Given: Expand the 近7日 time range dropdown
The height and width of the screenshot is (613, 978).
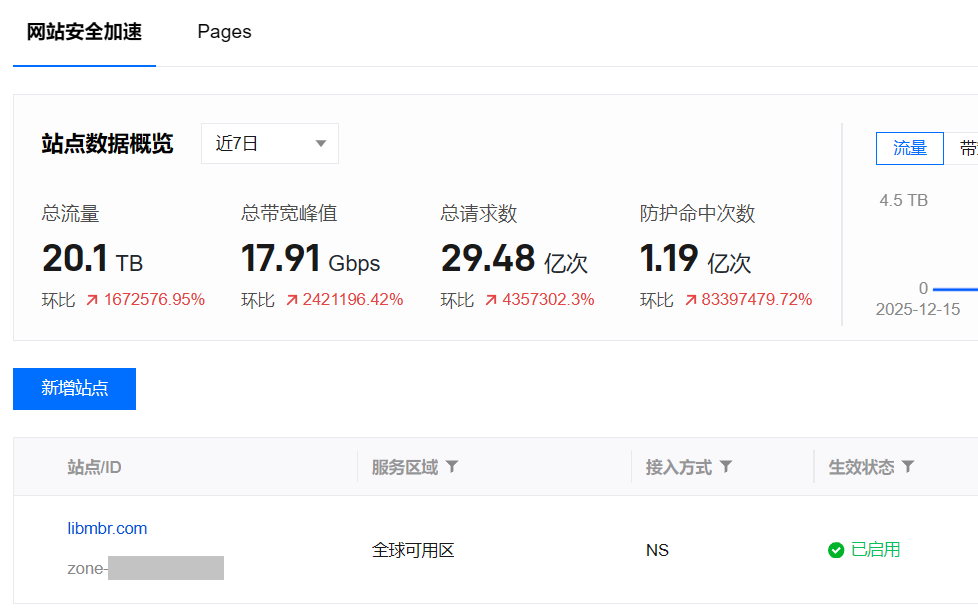Looking at the screenshot, I should 270,144.
